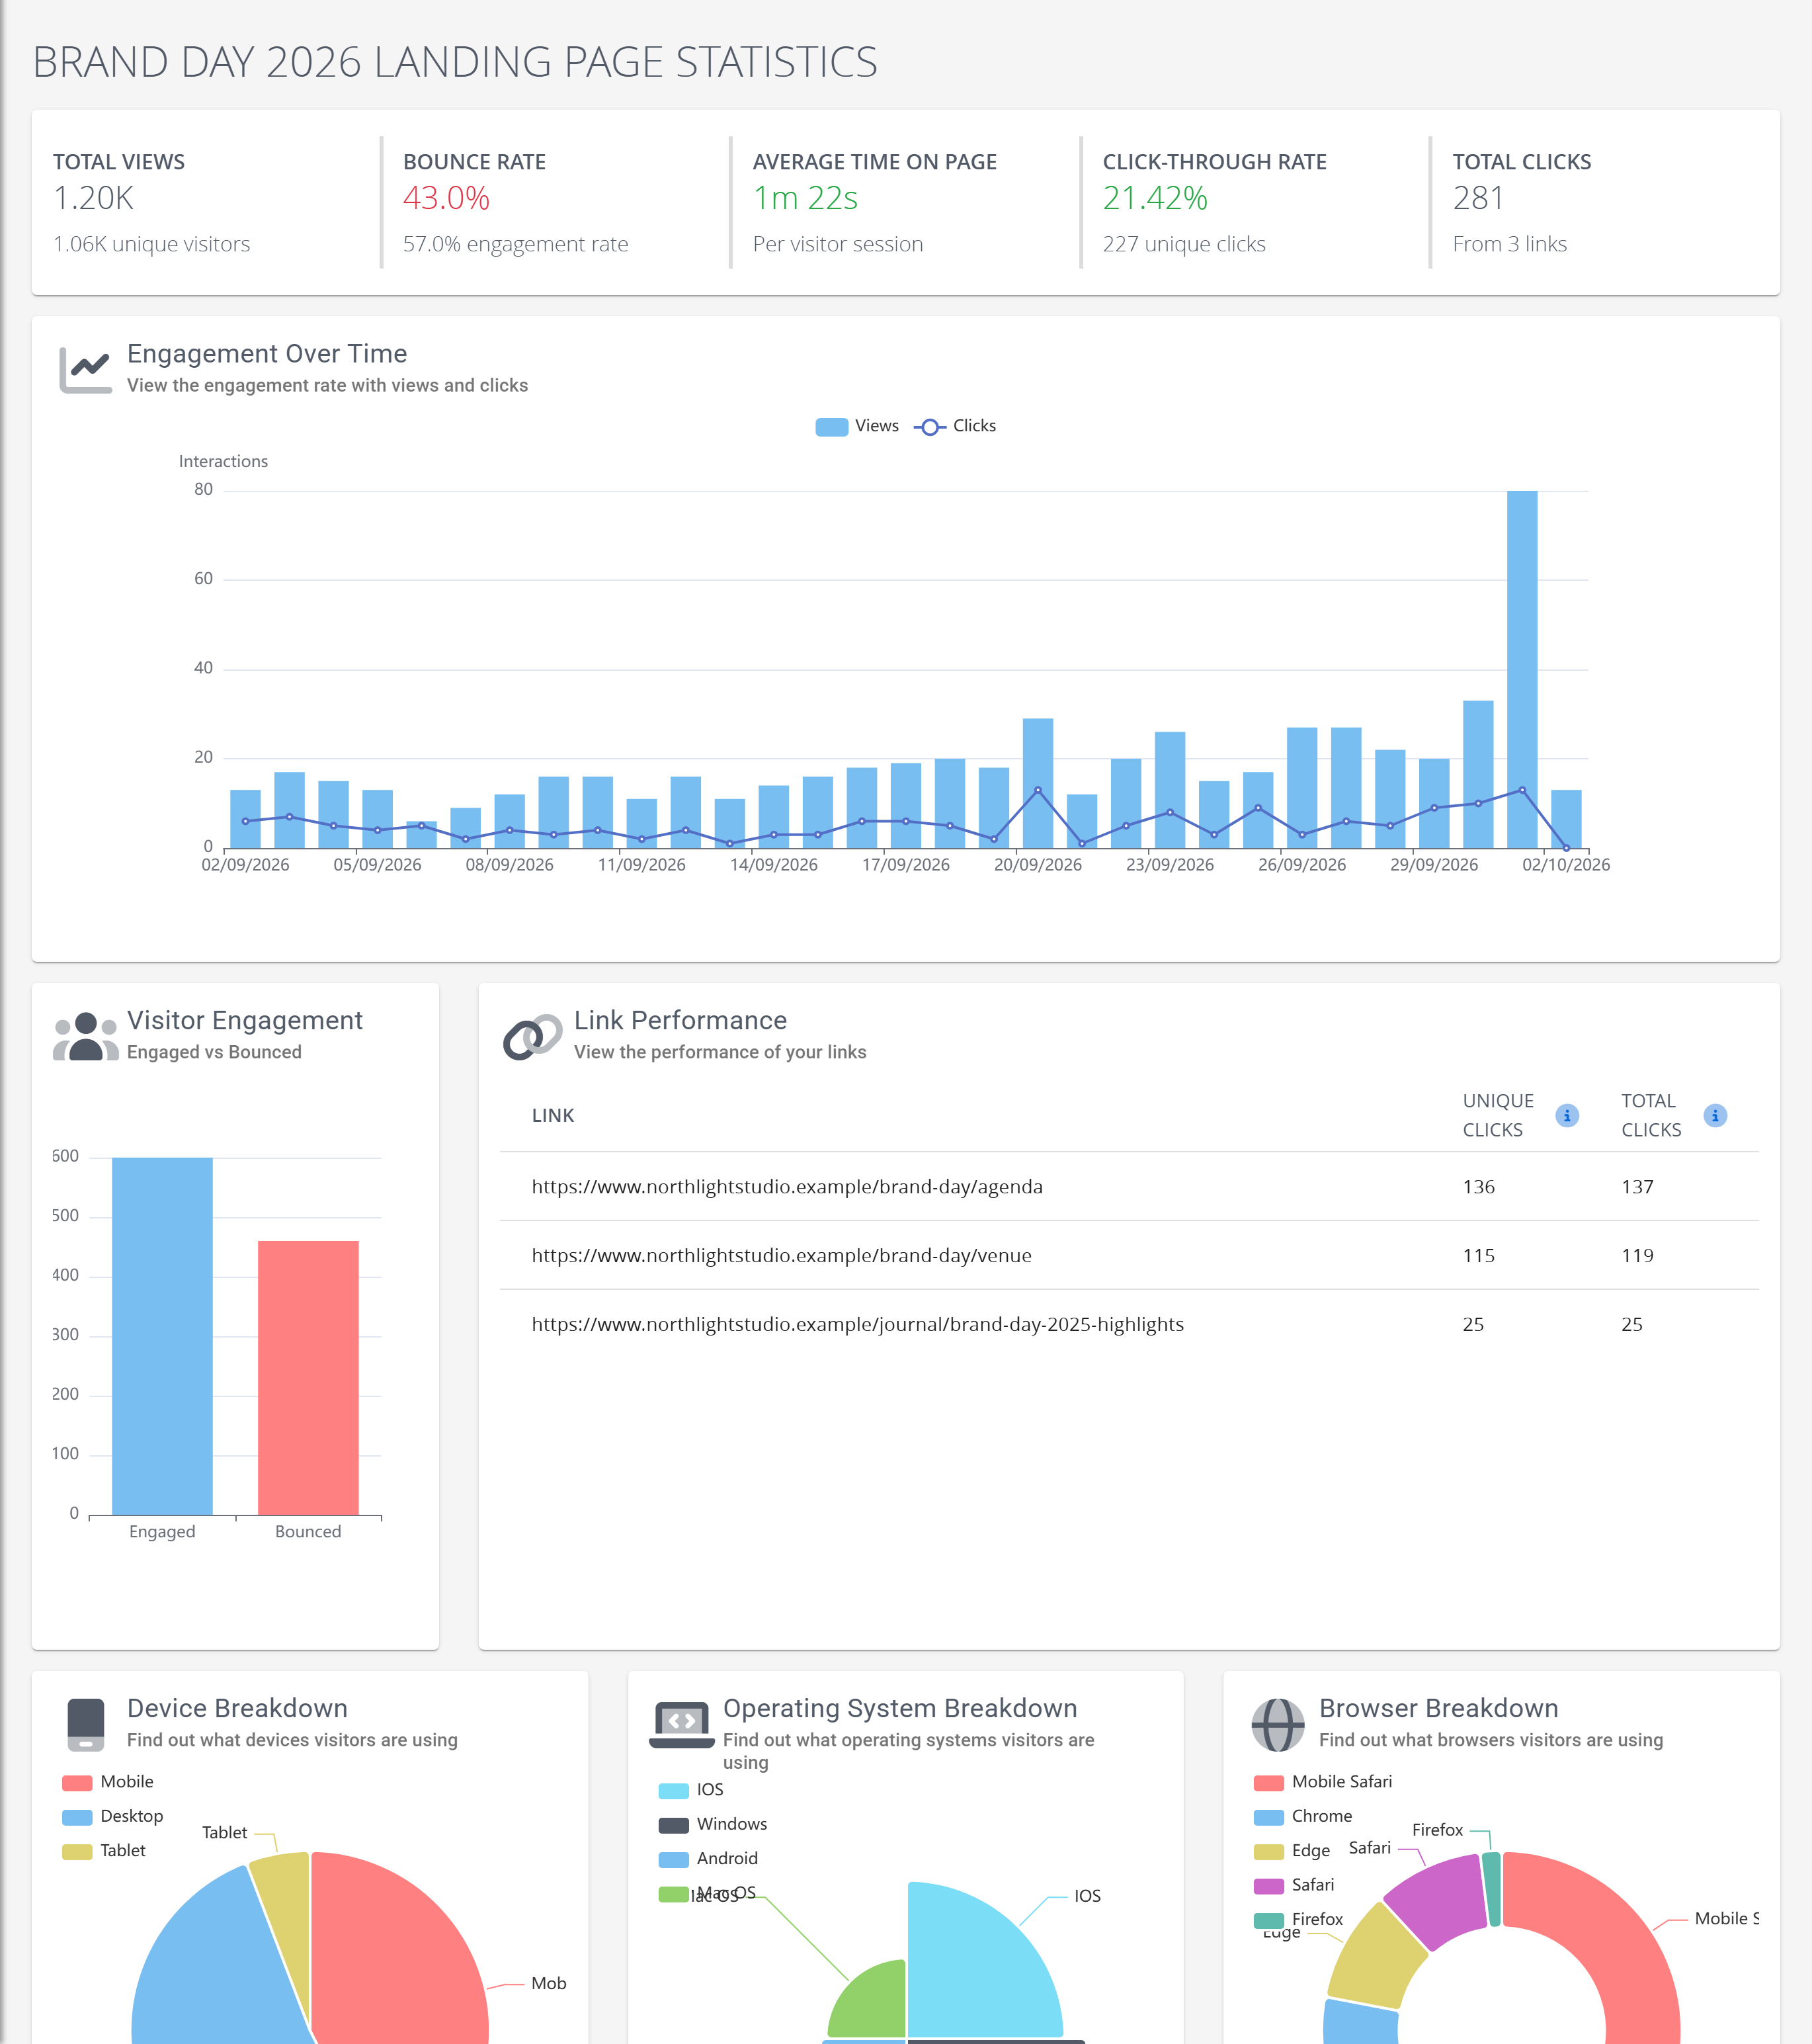Toggle Desktop legend in Device Breakdown
Image resolution: width=1812 pixels, height=2044 pixels.
113,1816
